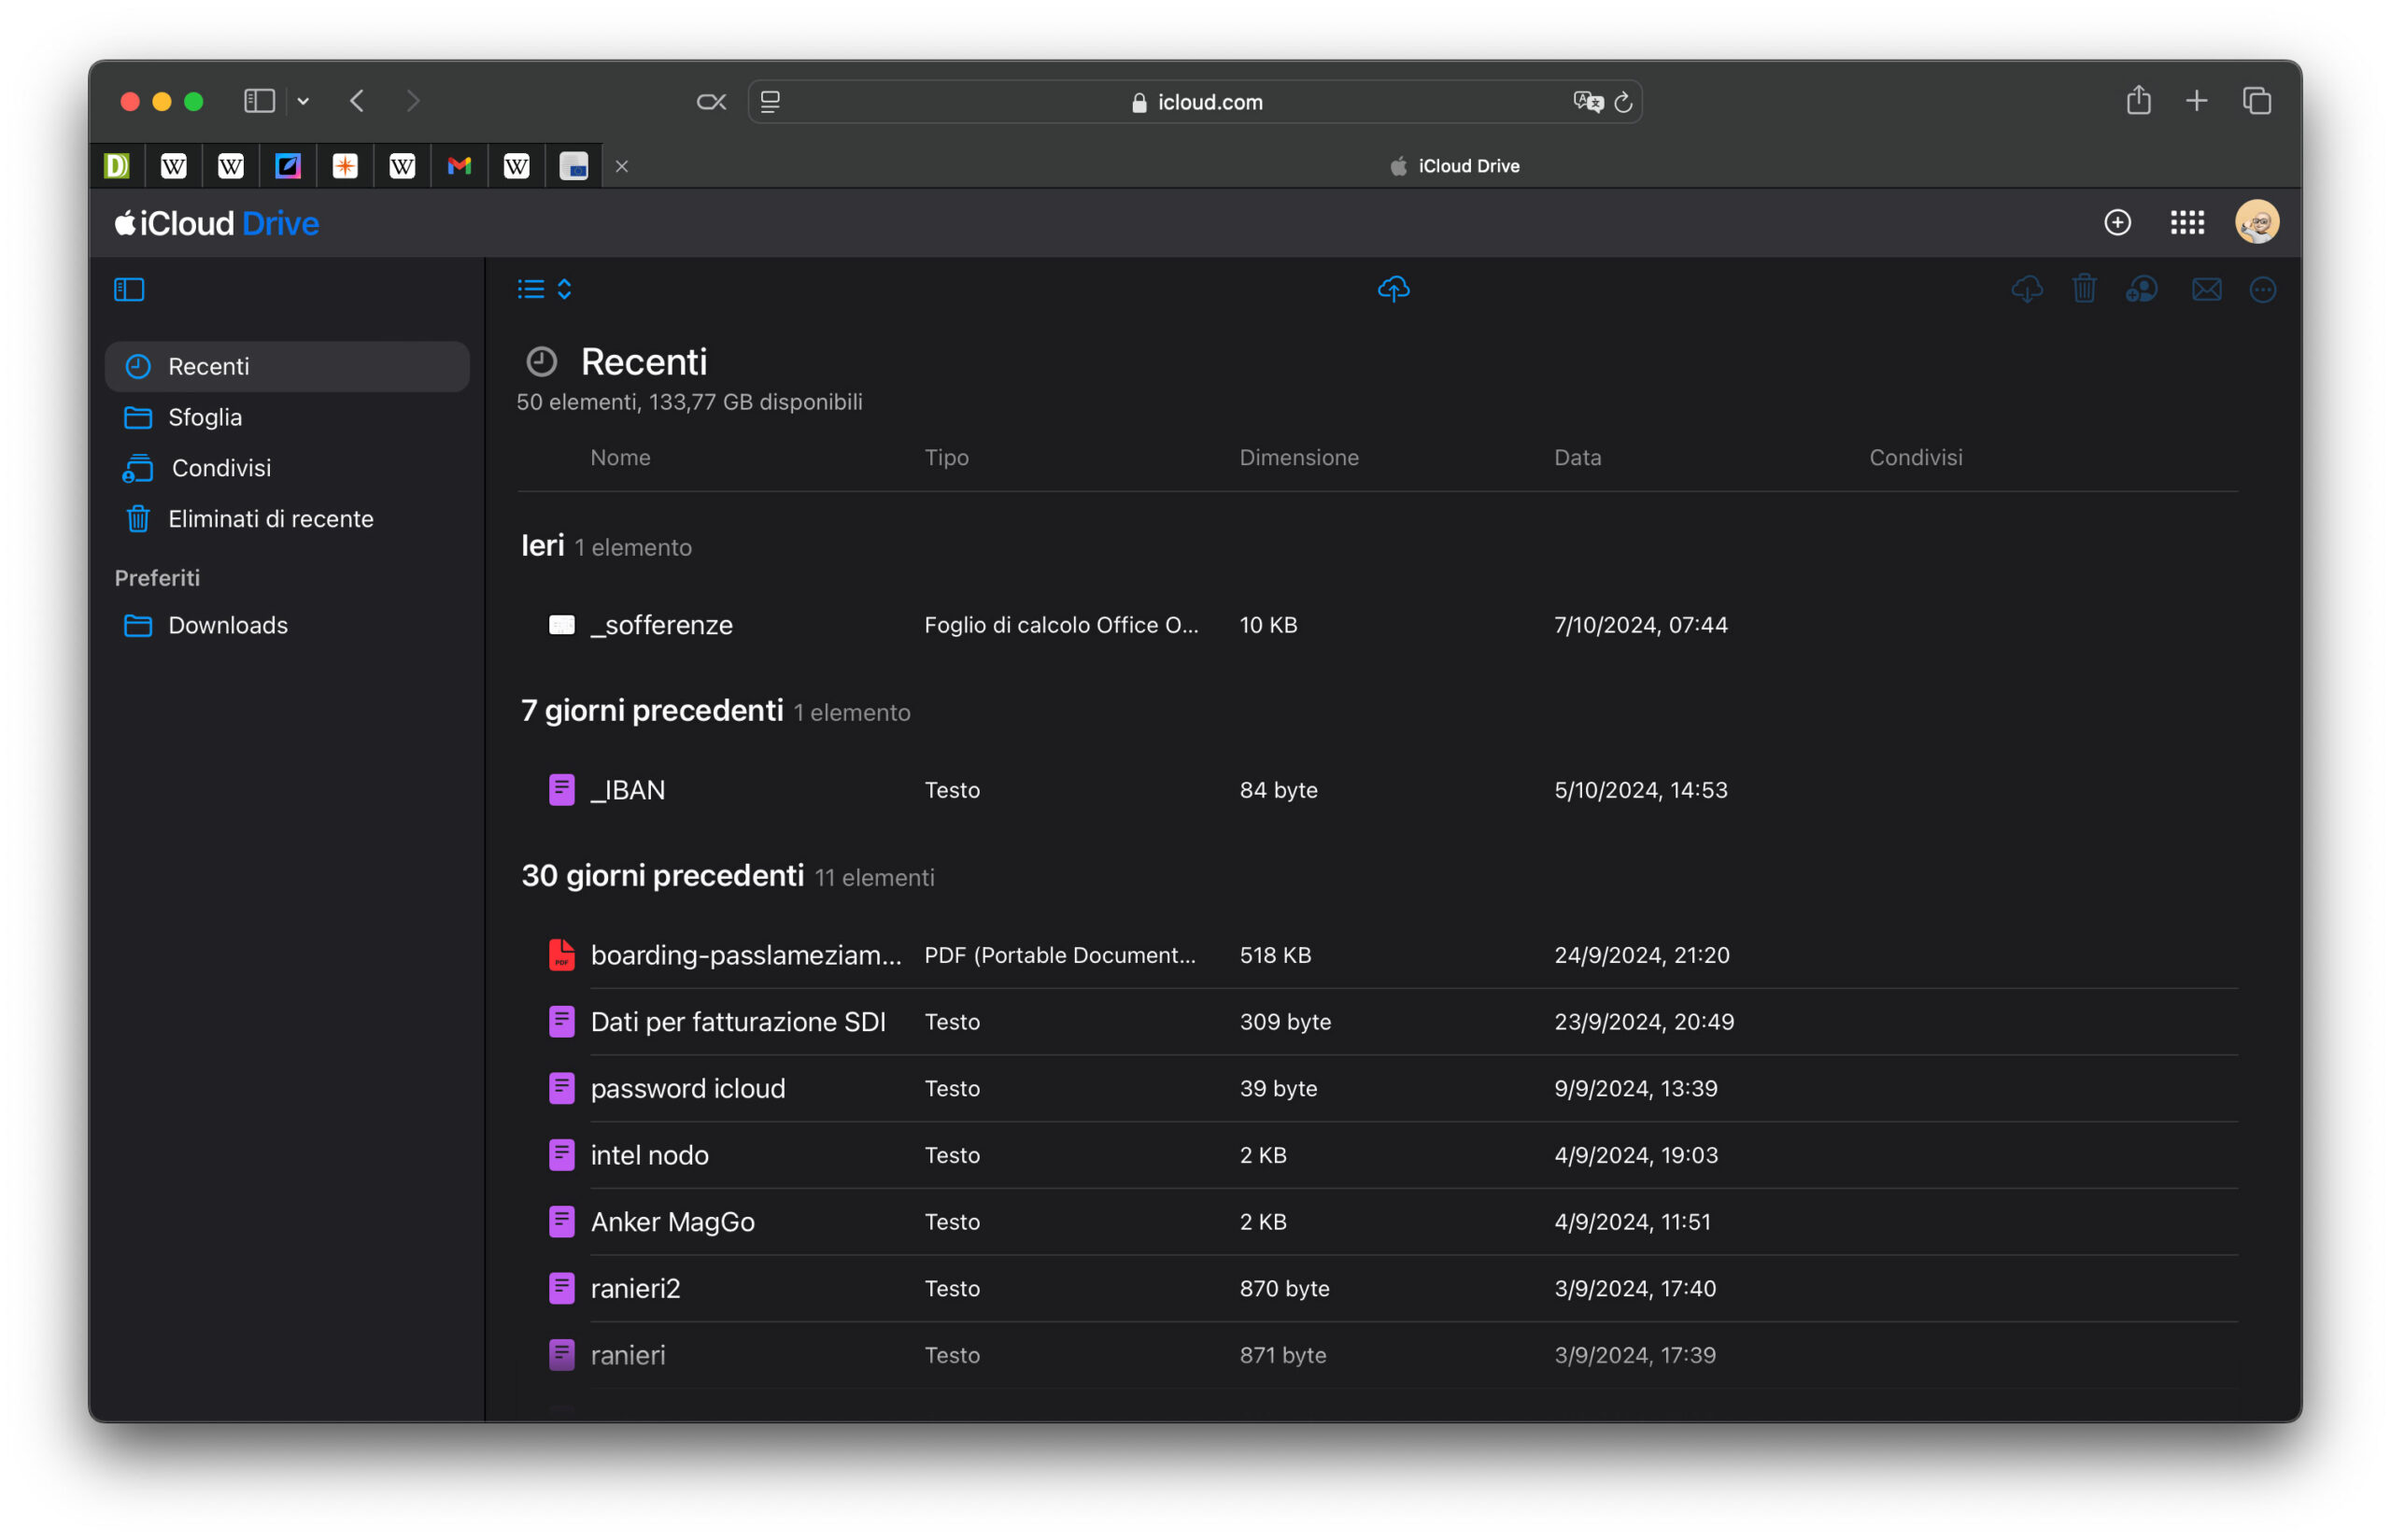Open the Downloads favorite folder
Image resolution: width=2391 pixels, height=1540 pixels.
pyautogui.click(x=227, y=625)
